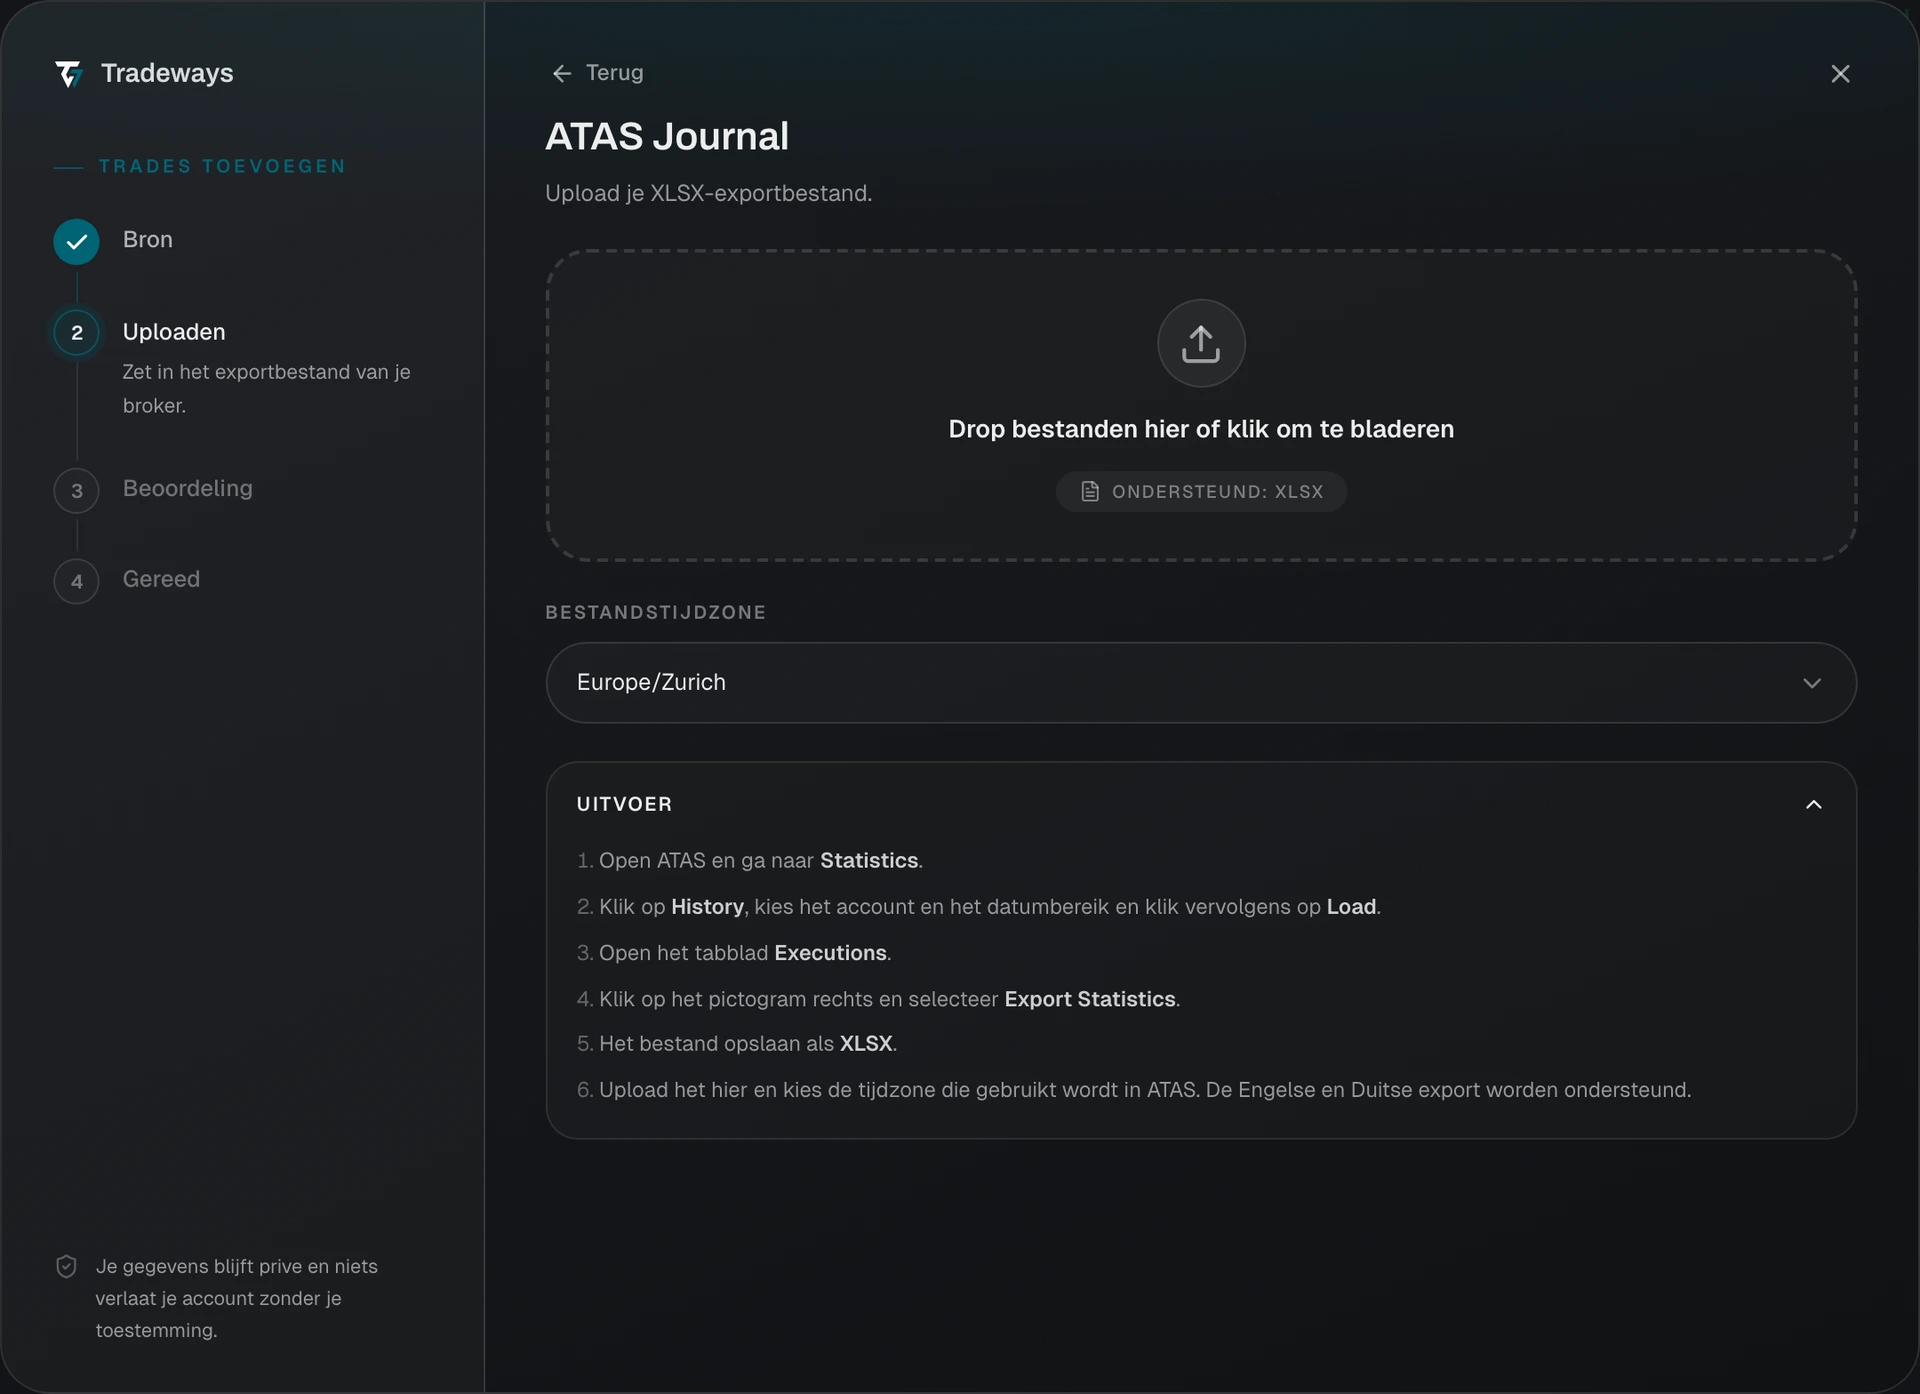Screen dimensions: 1920x1394
Task: Click the file icon beside ONDERSTEUND: XLSX
Action: (x=1090, y=491)
